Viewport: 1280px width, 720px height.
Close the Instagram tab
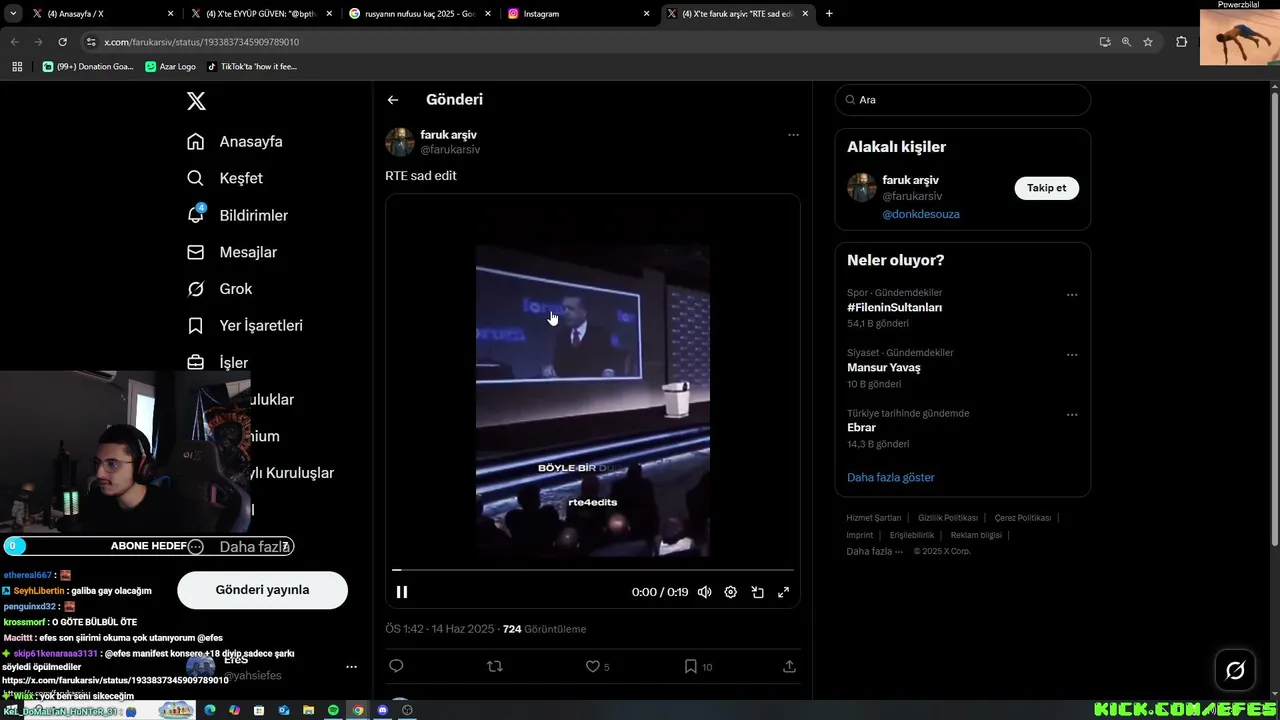coord(647,14)
